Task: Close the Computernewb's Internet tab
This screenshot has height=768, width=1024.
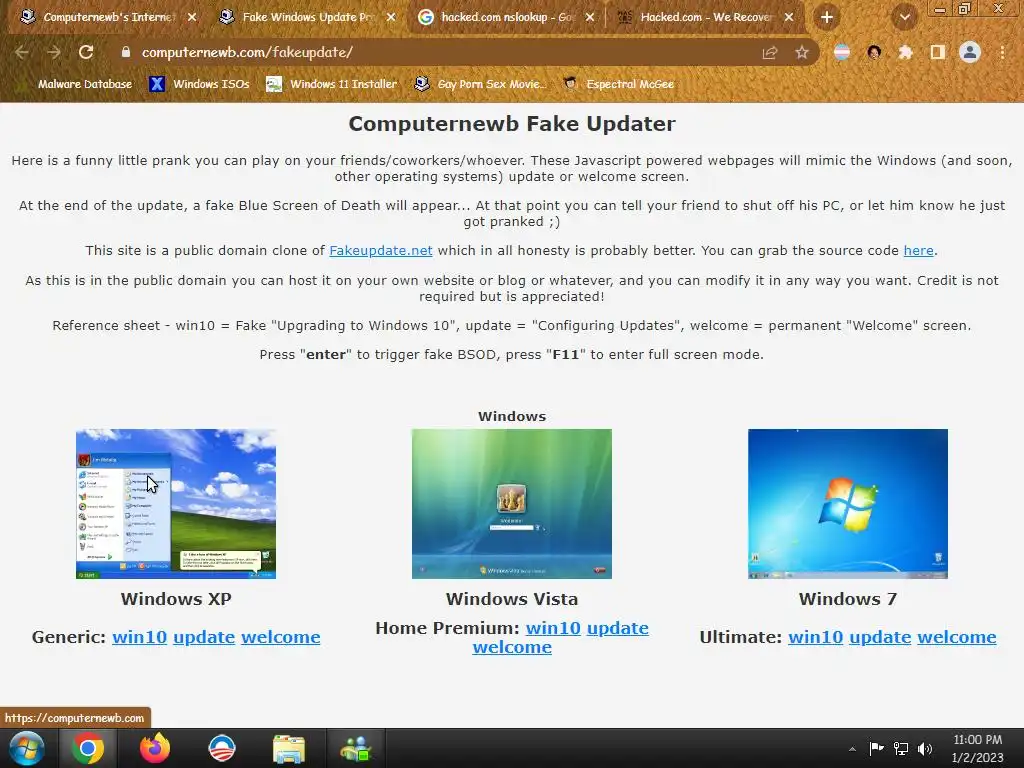Action: click(192, 17)
